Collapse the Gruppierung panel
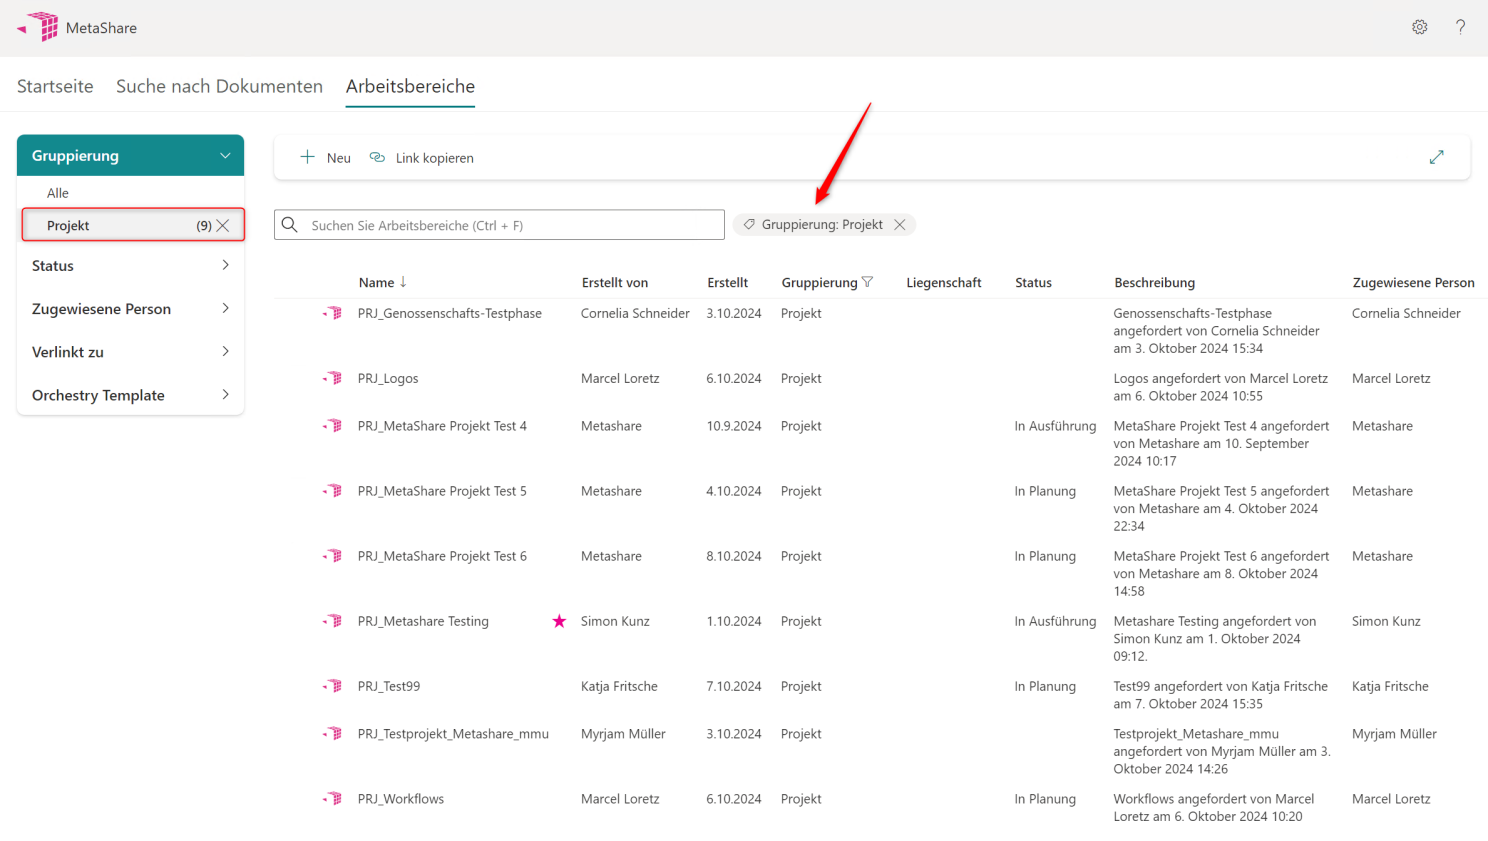 (225, 156)
